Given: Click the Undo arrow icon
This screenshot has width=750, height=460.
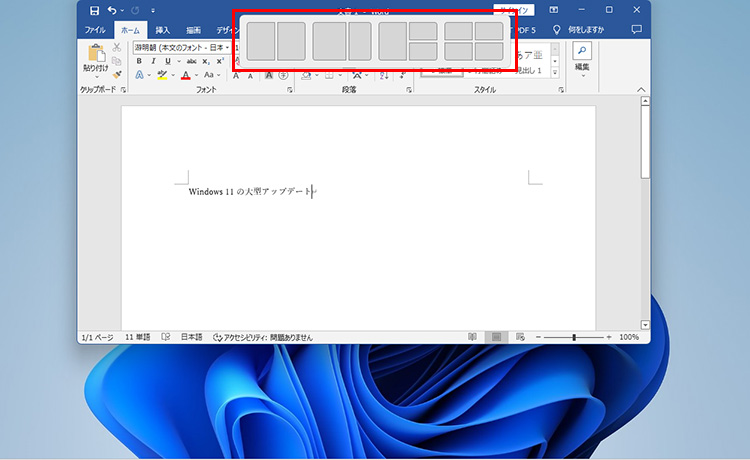Looking at the screenshot, I should pos(112,10).
